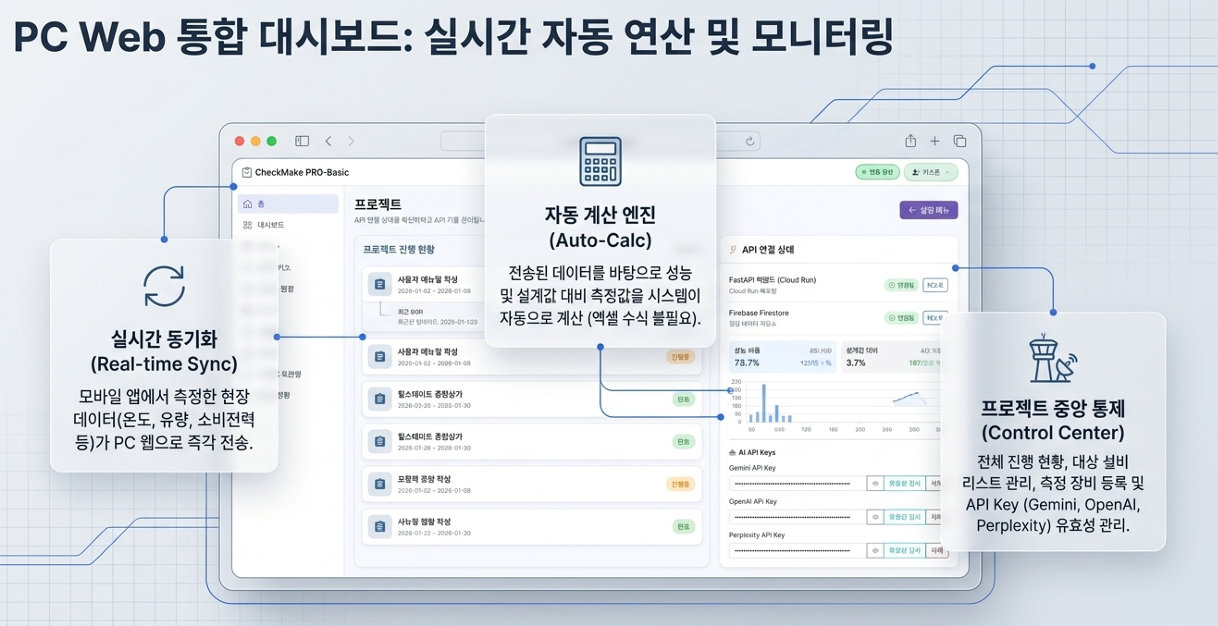
Task: Click the 프로젝트 page heading
Action: point(378,204)
